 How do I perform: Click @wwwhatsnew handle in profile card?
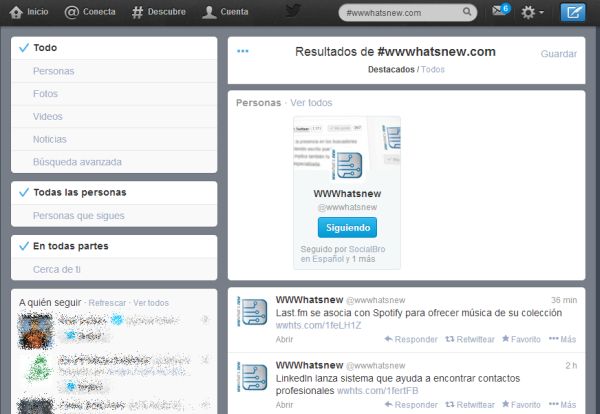pos(347,207)
